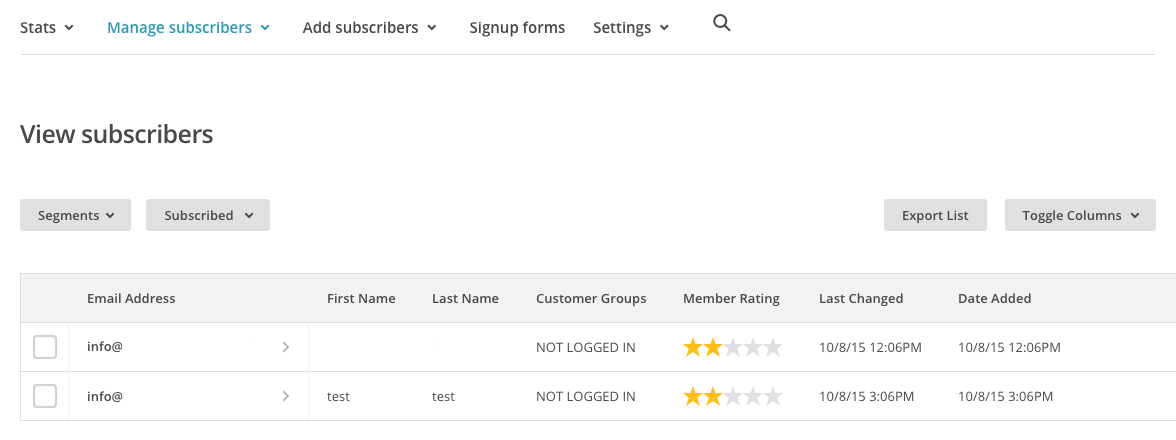Open the Stats menu
Screen dimensions: 1176x440
pos(47,28)
